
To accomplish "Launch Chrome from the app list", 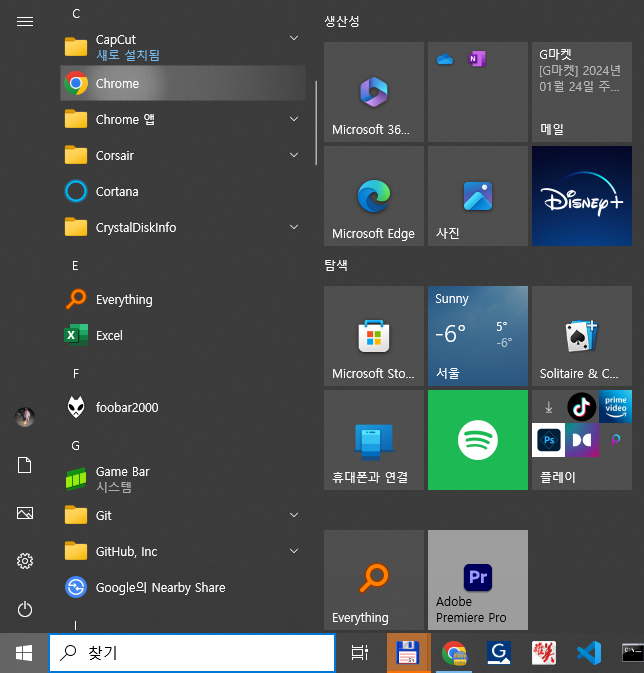I will [x=183, y=83].
